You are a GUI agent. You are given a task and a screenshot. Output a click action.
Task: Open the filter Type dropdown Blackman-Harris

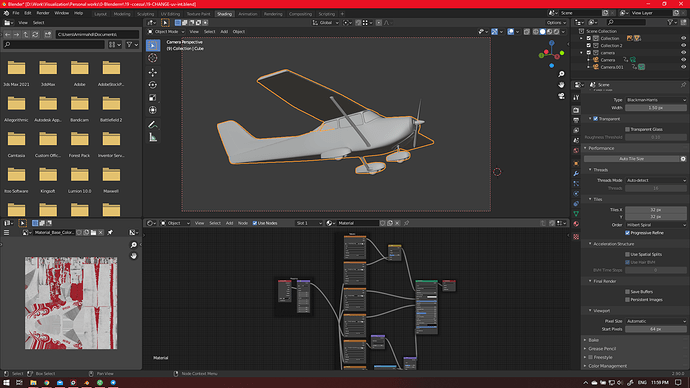(x=656, y=100)
